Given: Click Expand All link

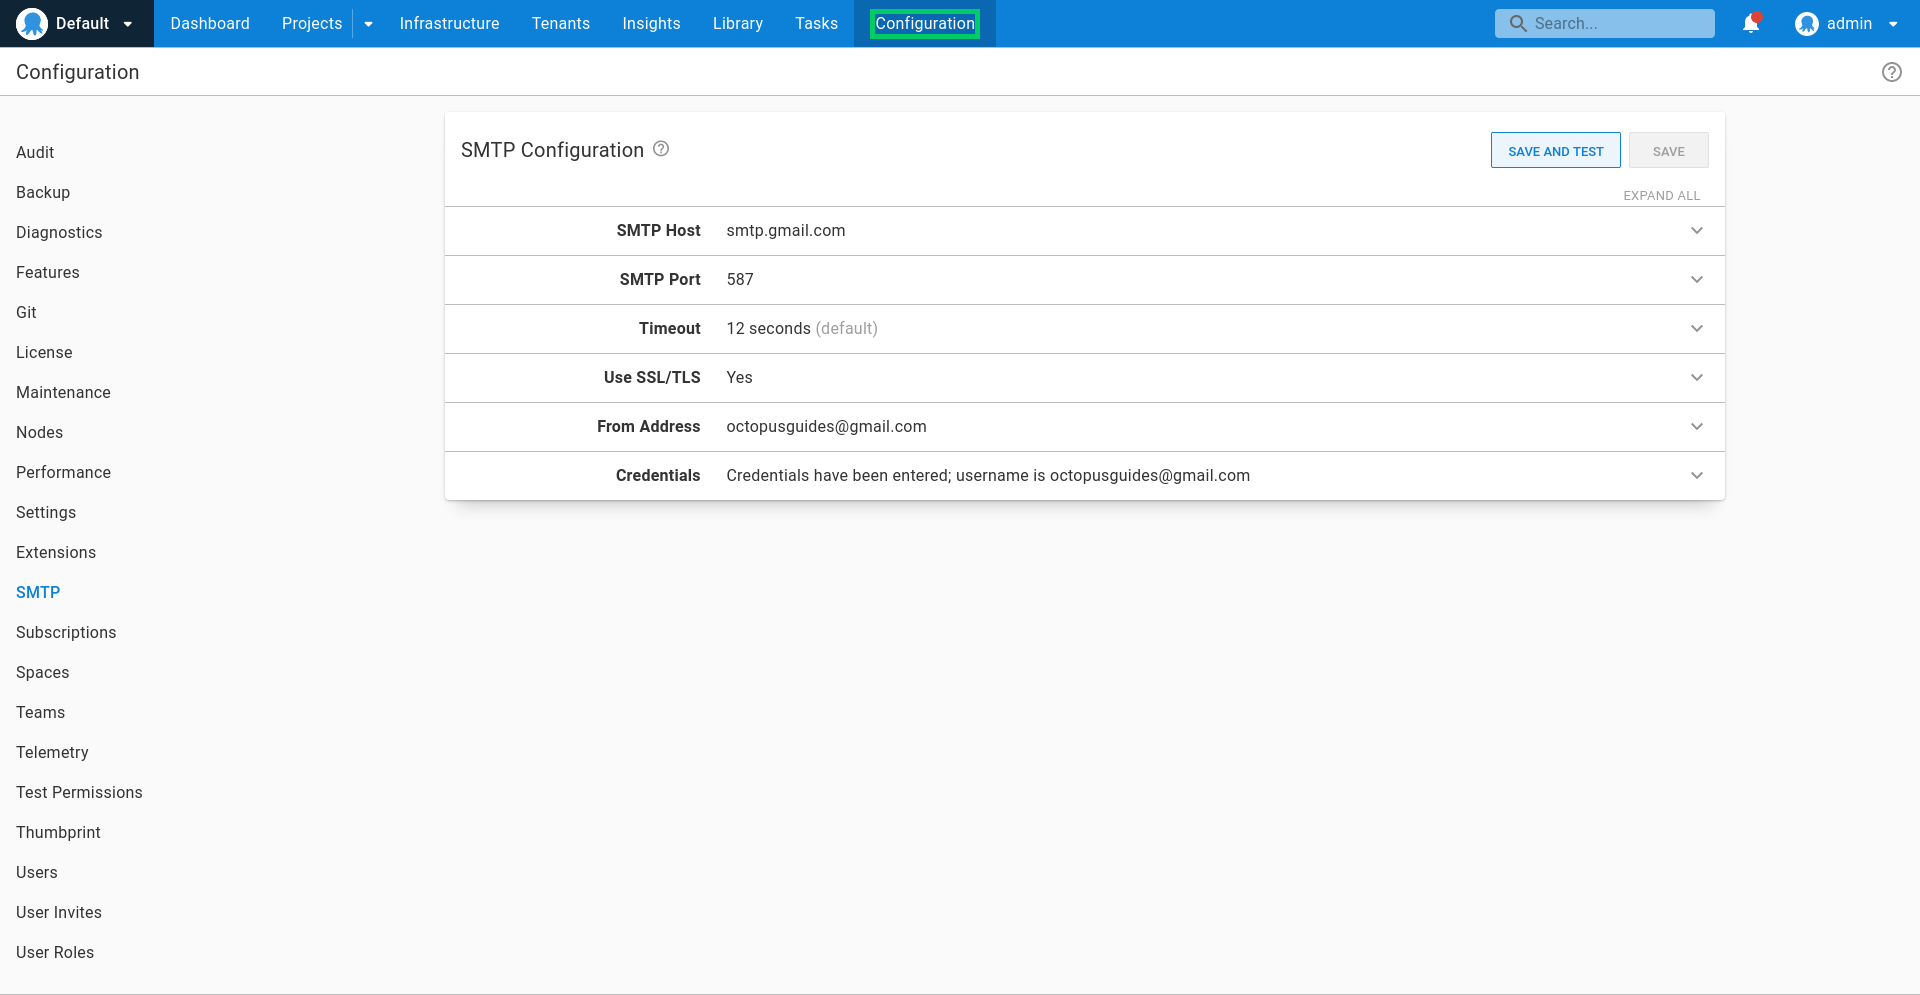Looking at the screenshot, I should (1661, 195).
